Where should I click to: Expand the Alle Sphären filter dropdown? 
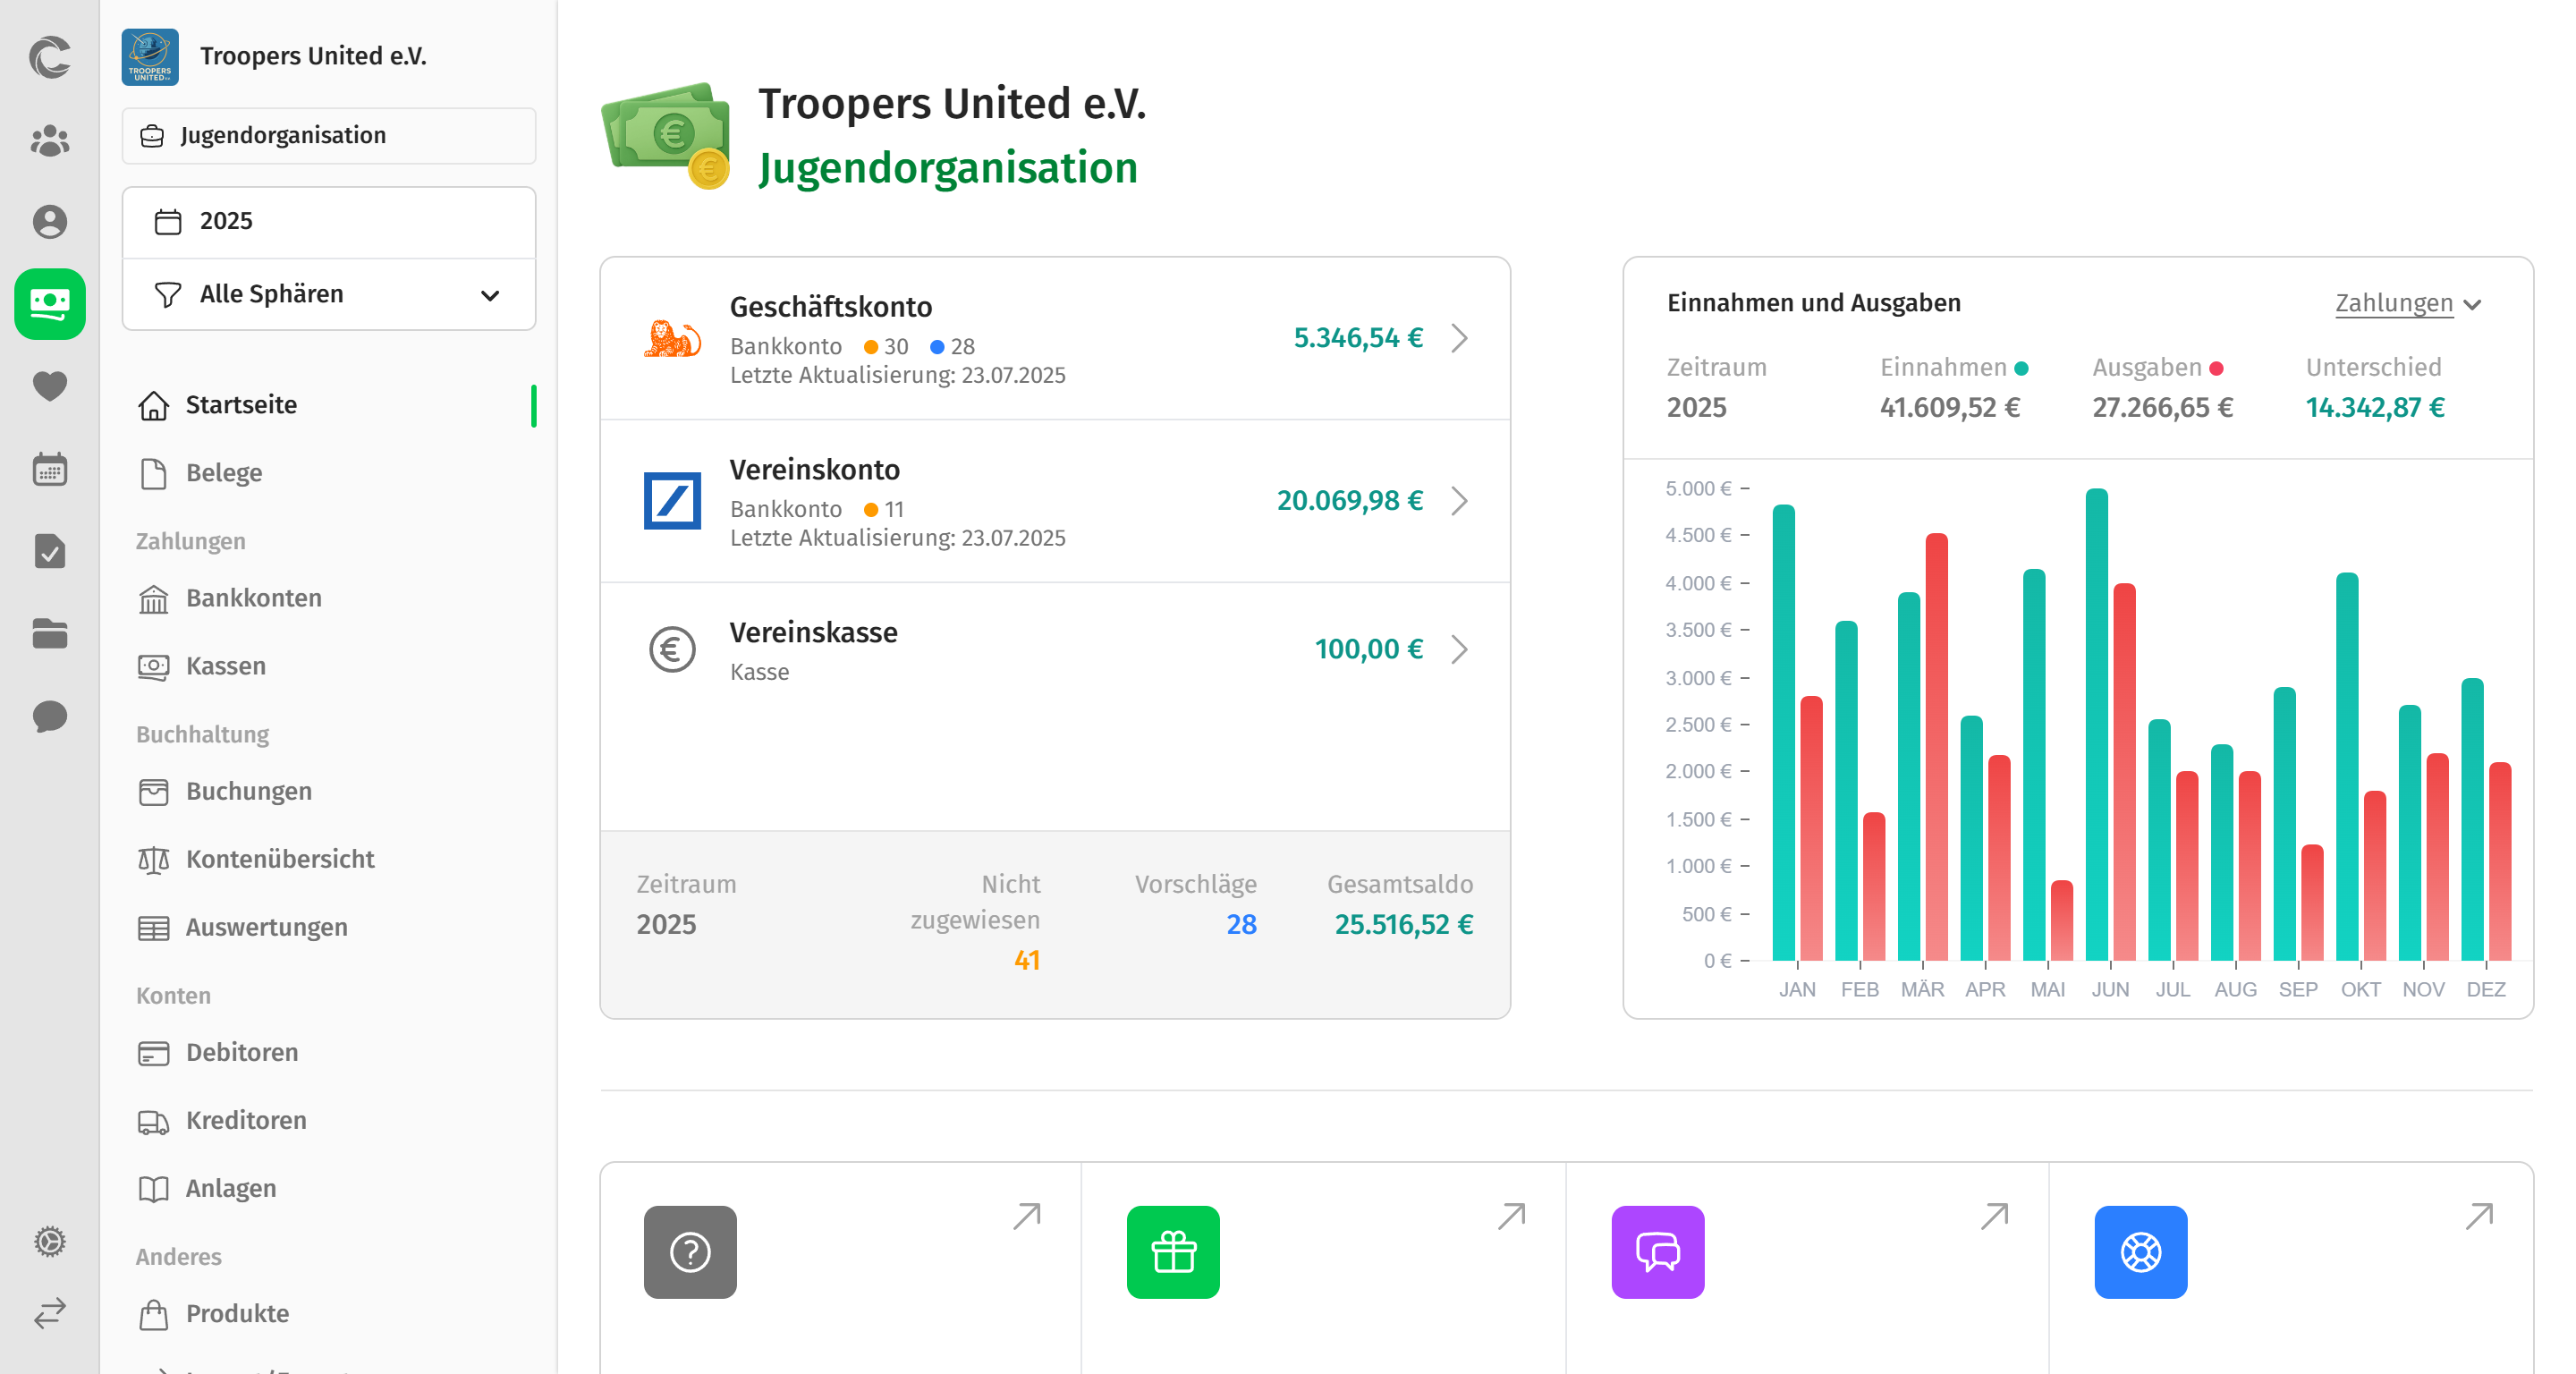tap(328, 294)
